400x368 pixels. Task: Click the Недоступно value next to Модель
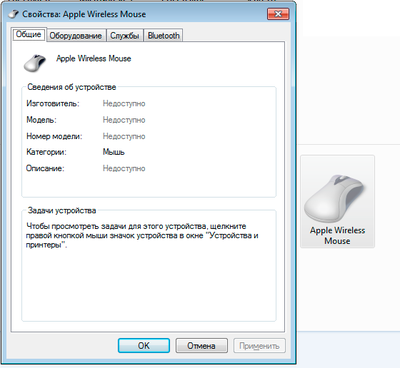pos(124,120)
